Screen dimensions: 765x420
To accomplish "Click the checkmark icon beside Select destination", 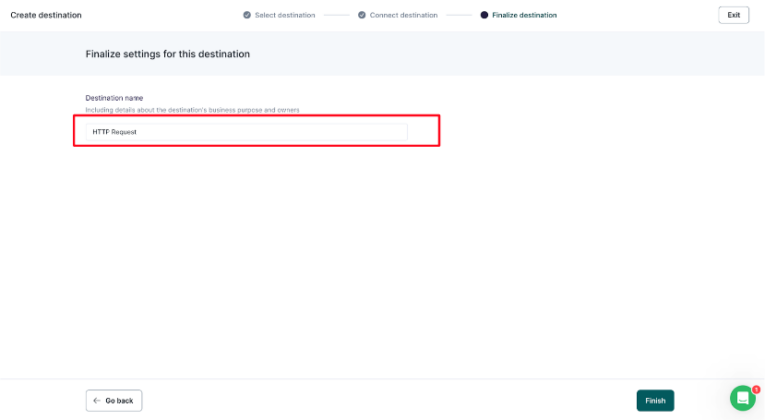I will (247, 15).
